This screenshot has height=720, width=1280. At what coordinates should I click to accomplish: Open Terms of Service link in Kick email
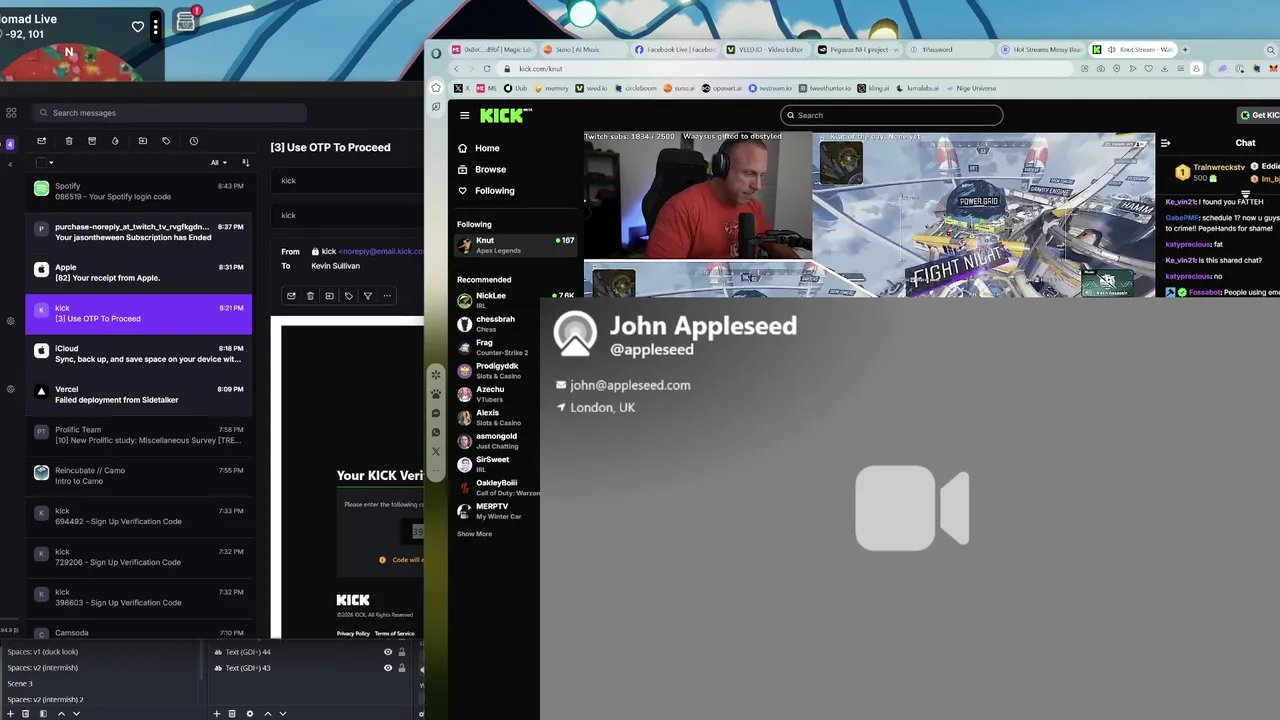pyautogui.click(x=394, y=634)
